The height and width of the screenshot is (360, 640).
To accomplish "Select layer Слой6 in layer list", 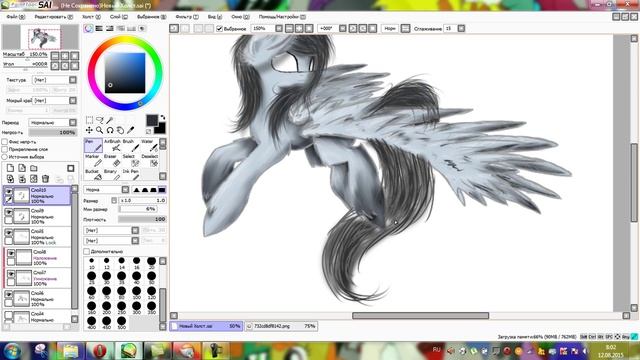I will click(x=37, y=298).
